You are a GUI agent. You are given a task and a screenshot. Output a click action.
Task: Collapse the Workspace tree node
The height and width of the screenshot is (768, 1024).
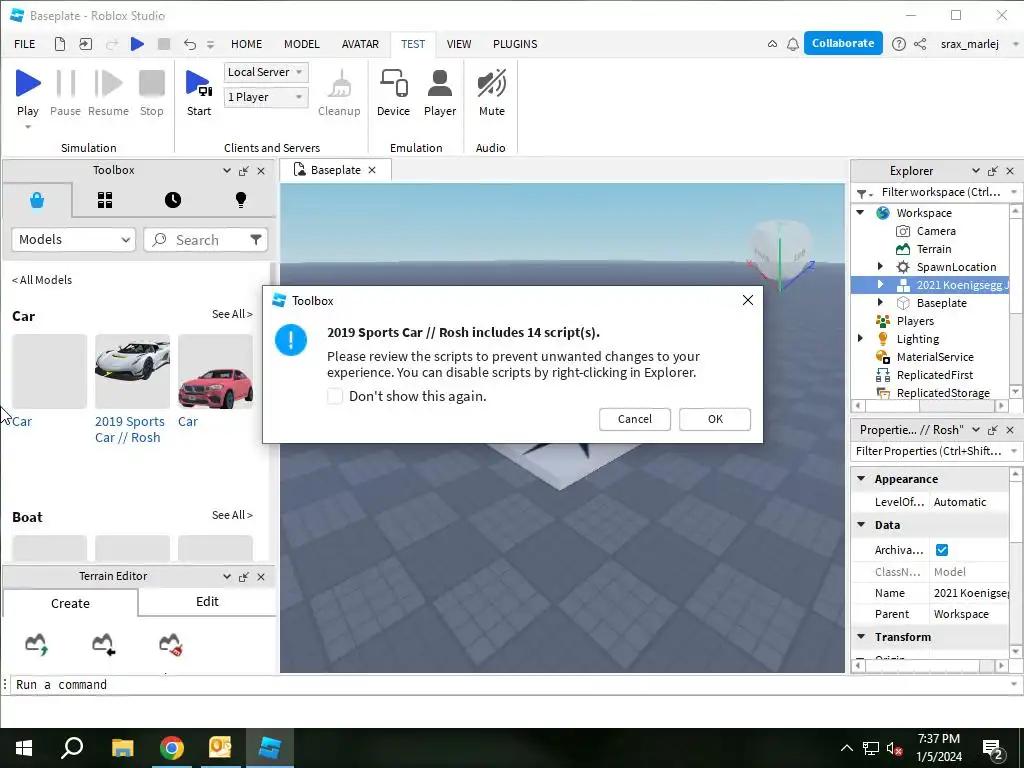tap(861, 212)
